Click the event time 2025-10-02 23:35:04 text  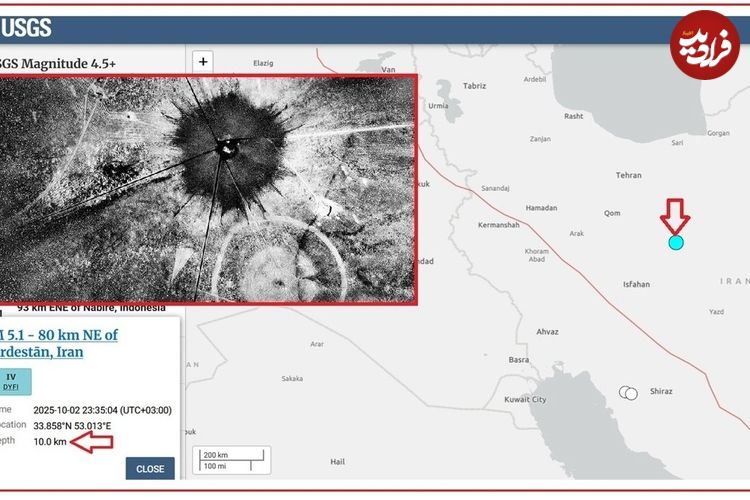pos(102,410)
